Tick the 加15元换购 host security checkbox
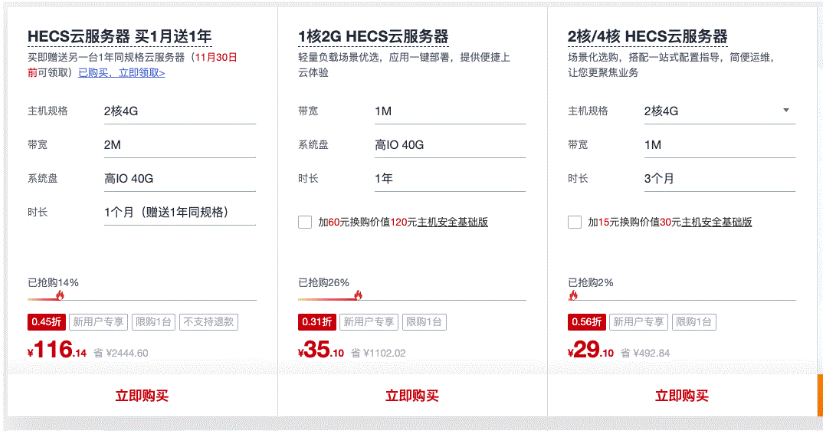 (574, 222)
